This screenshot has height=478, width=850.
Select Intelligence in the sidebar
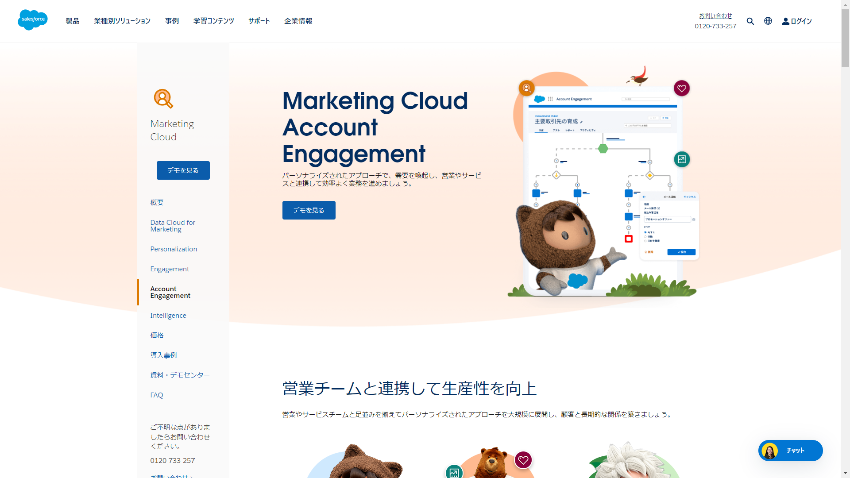(x=168, y=315)
